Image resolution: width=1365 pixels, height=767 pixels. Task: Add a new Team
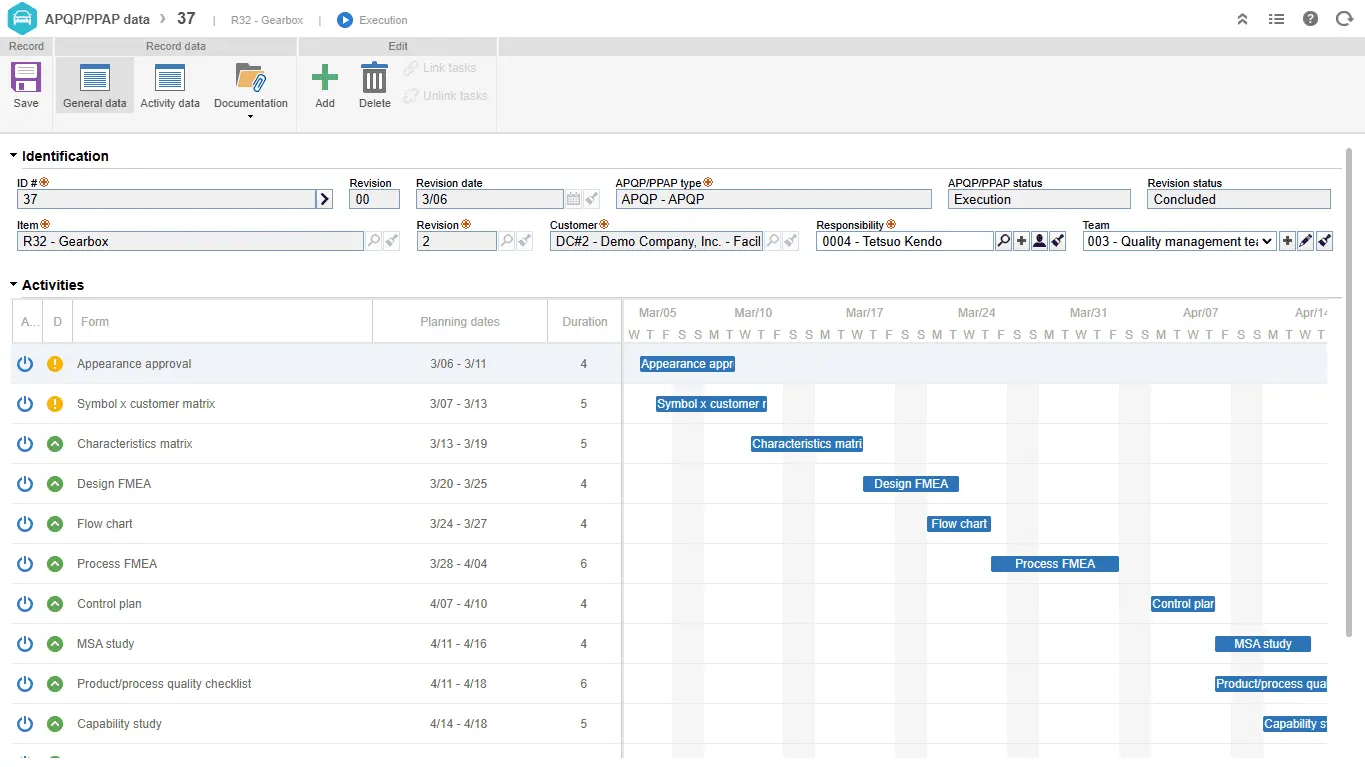click(x=1287, y=241)
